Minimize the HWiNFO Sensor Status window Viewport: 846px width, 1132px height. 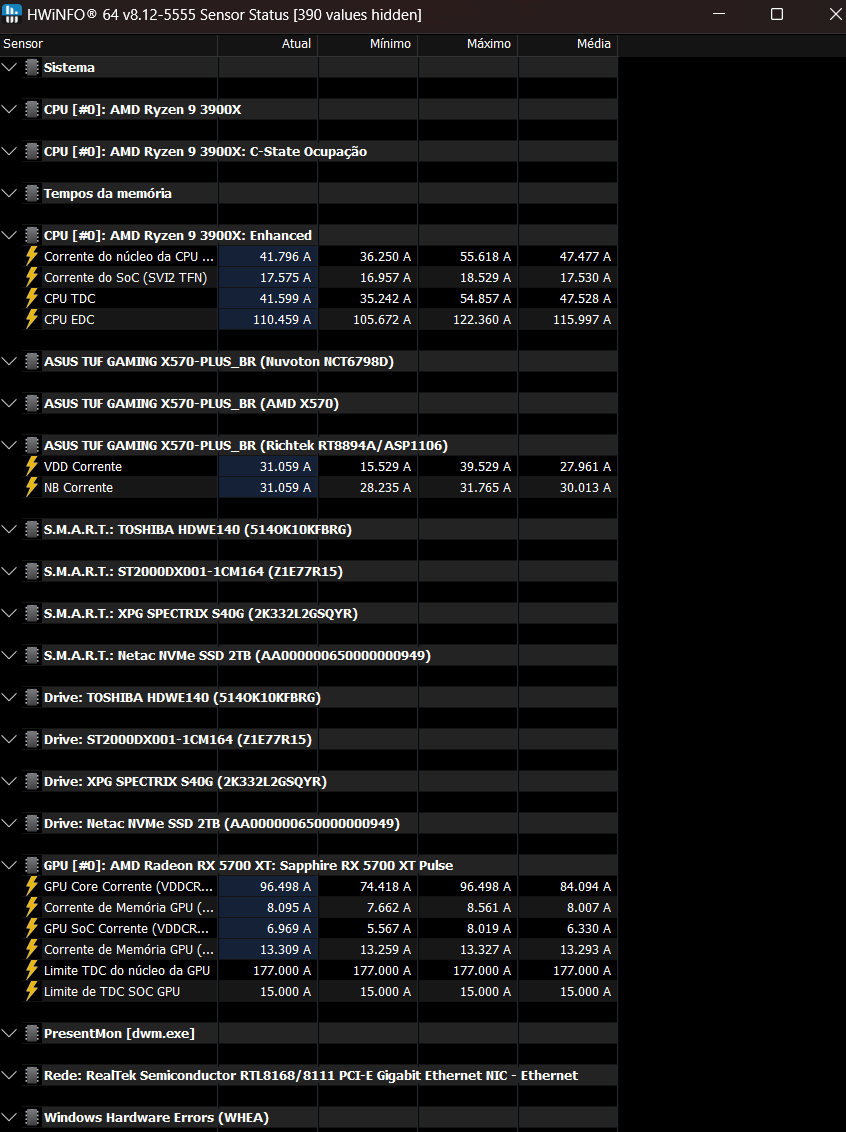(x=718, y=14)
